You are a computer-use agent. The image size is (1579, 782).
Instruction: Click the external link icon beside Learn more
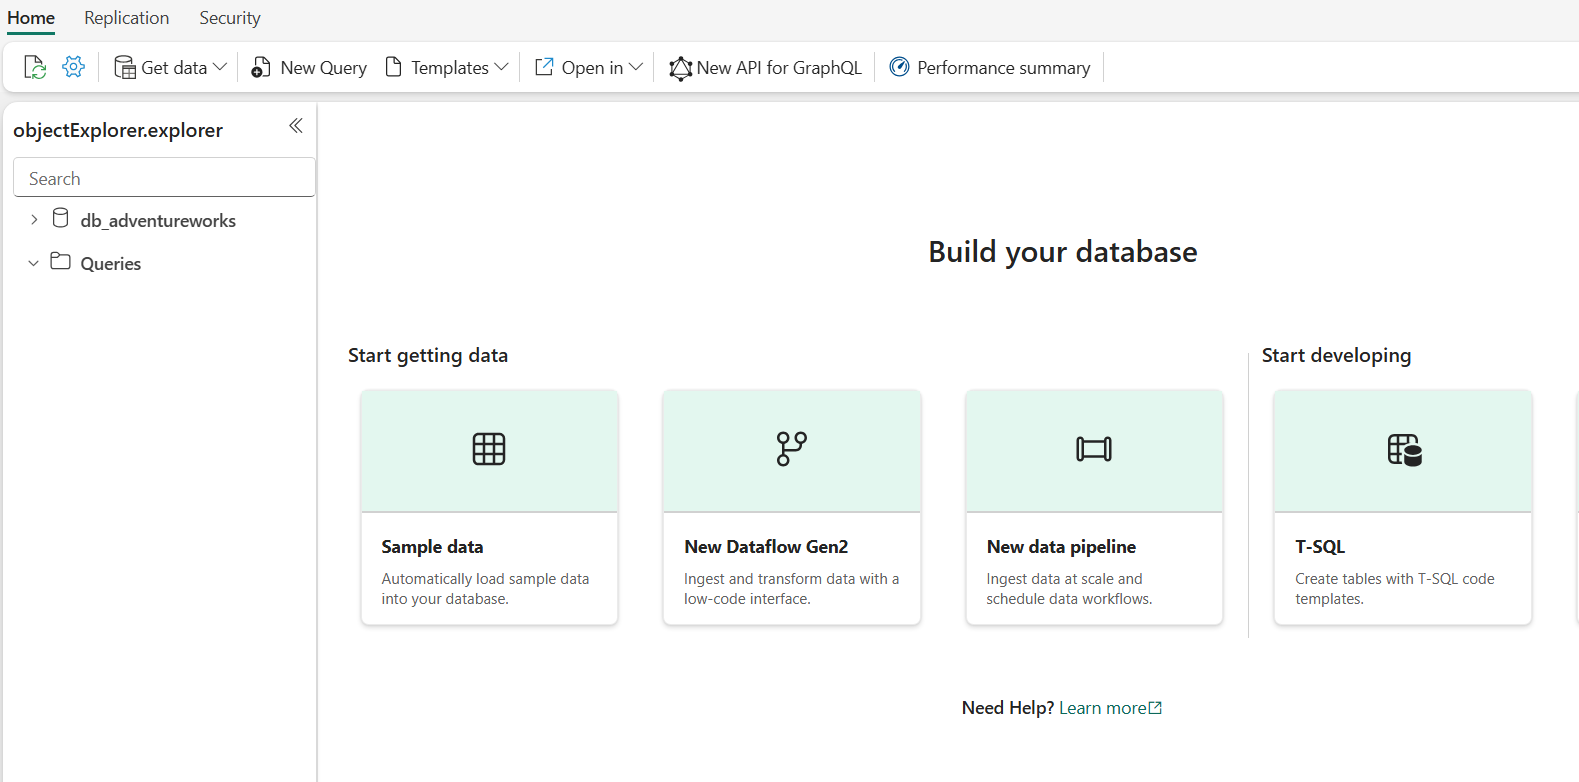[1156, 708]
